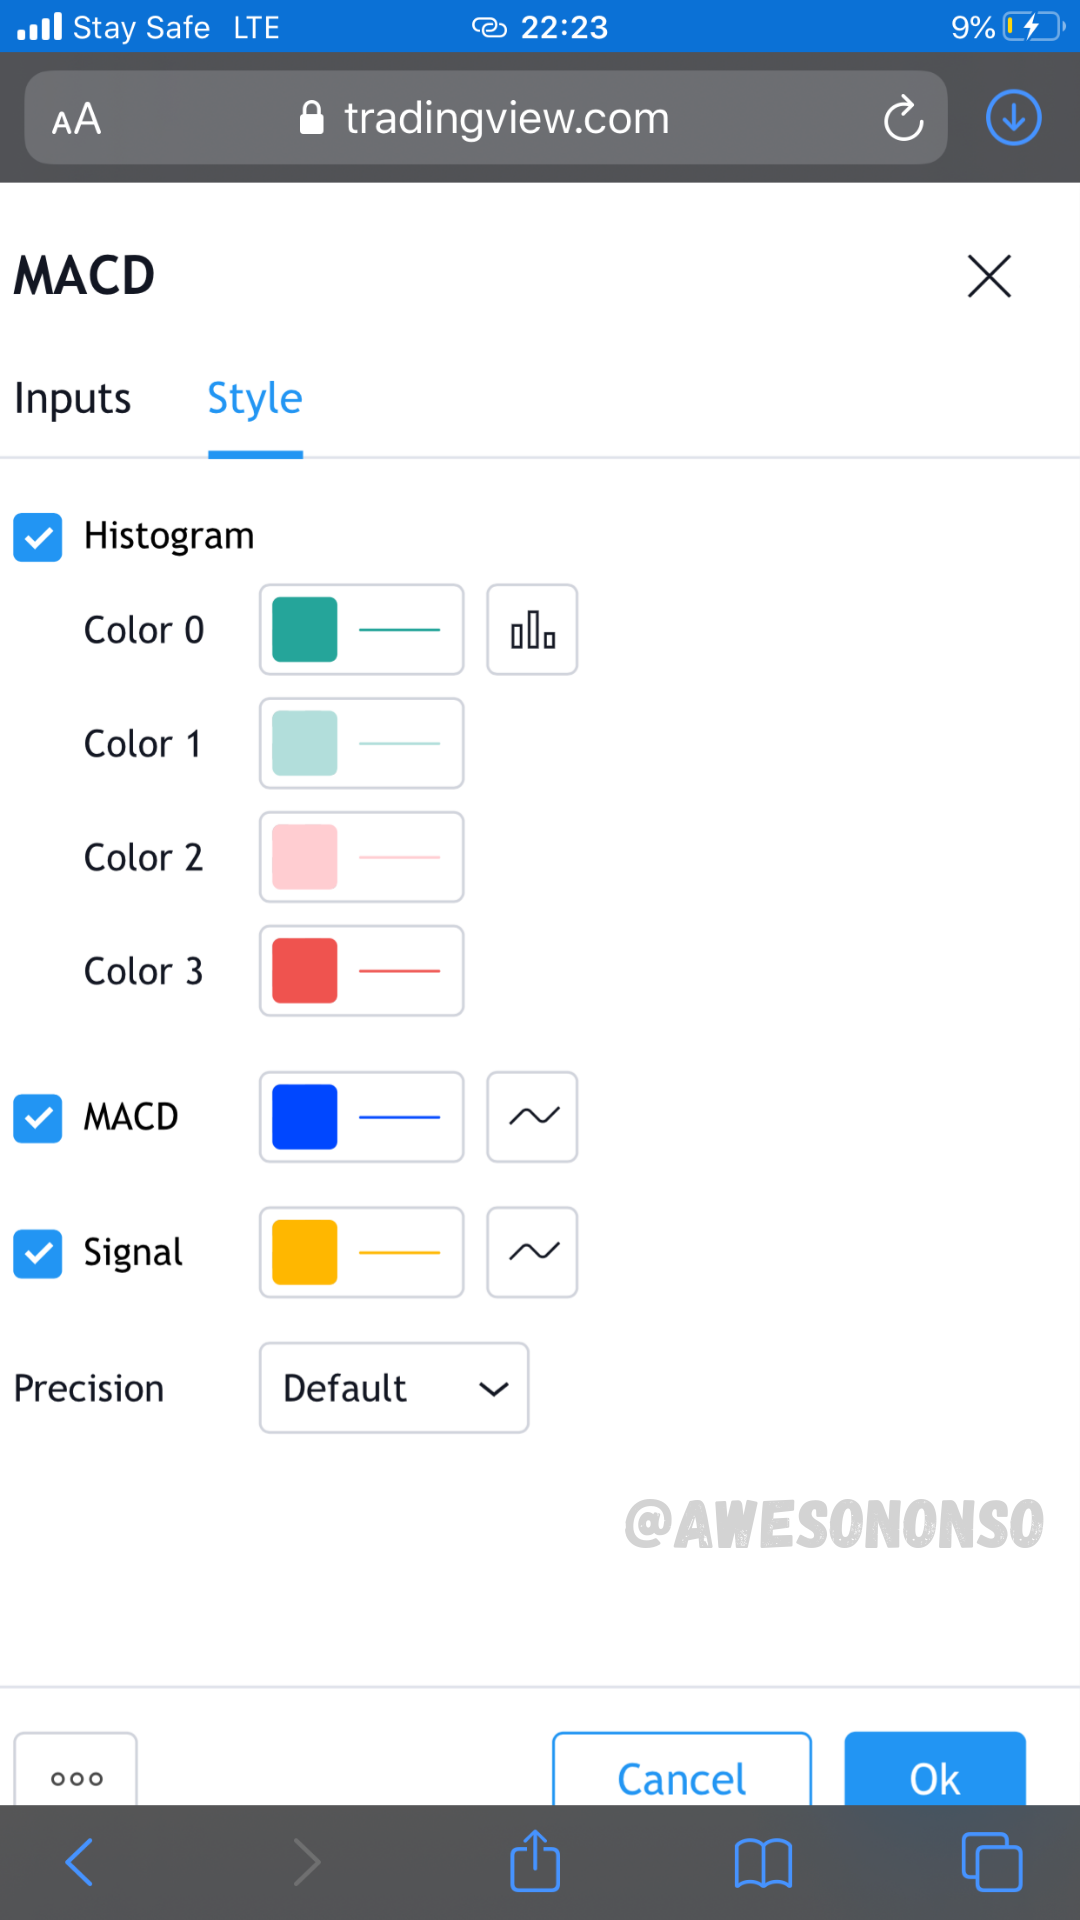The width and height of the screenshot is (1080, 1920).
Task: Tap the Safari downloads icon
Action: coord(1013,118)
